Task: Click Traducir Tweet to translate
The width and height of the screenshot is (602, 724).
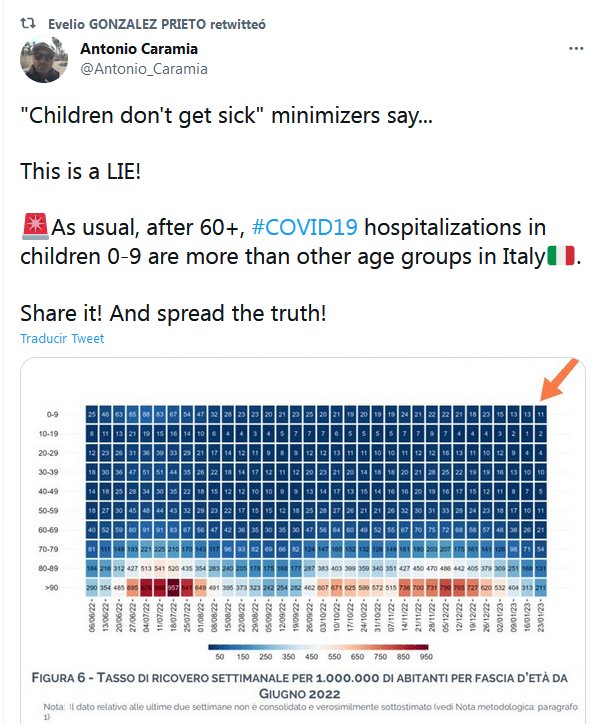Action: (62, 339)
